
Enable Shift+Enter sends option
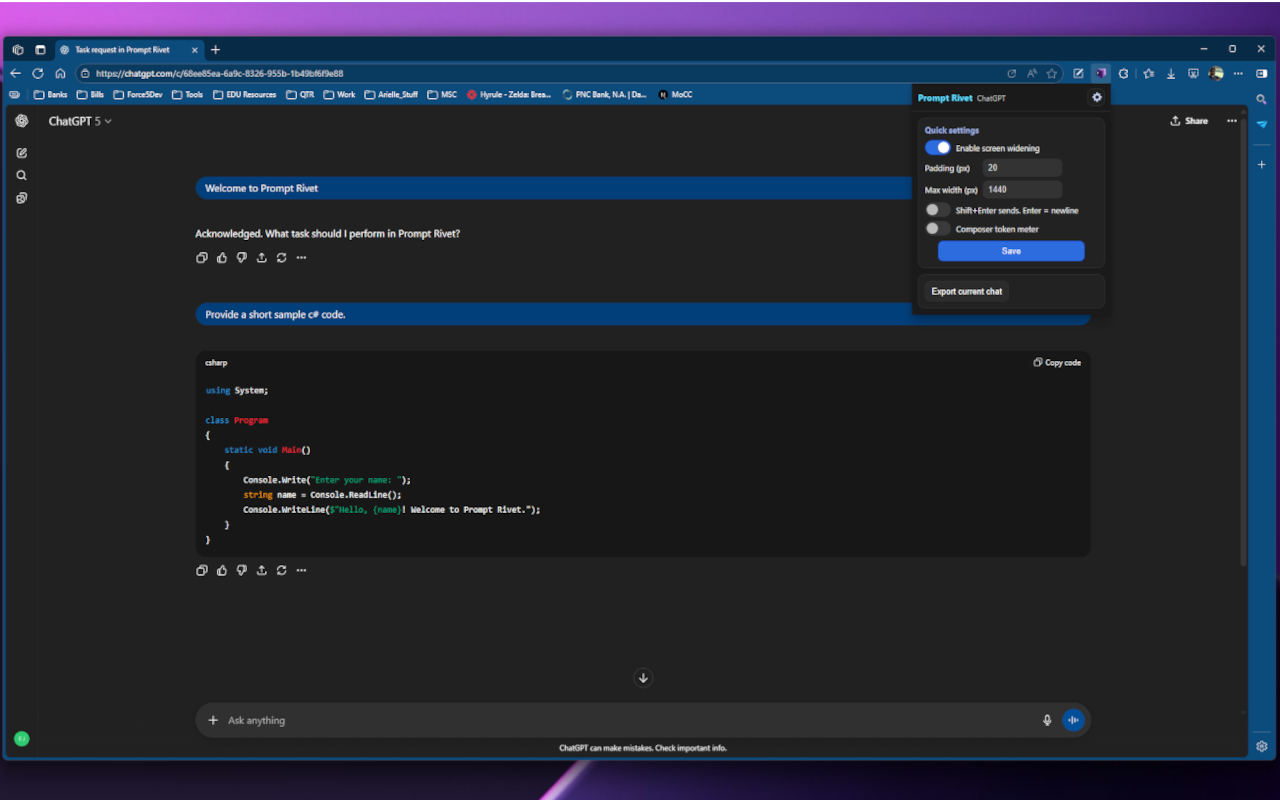click(938, 210)
